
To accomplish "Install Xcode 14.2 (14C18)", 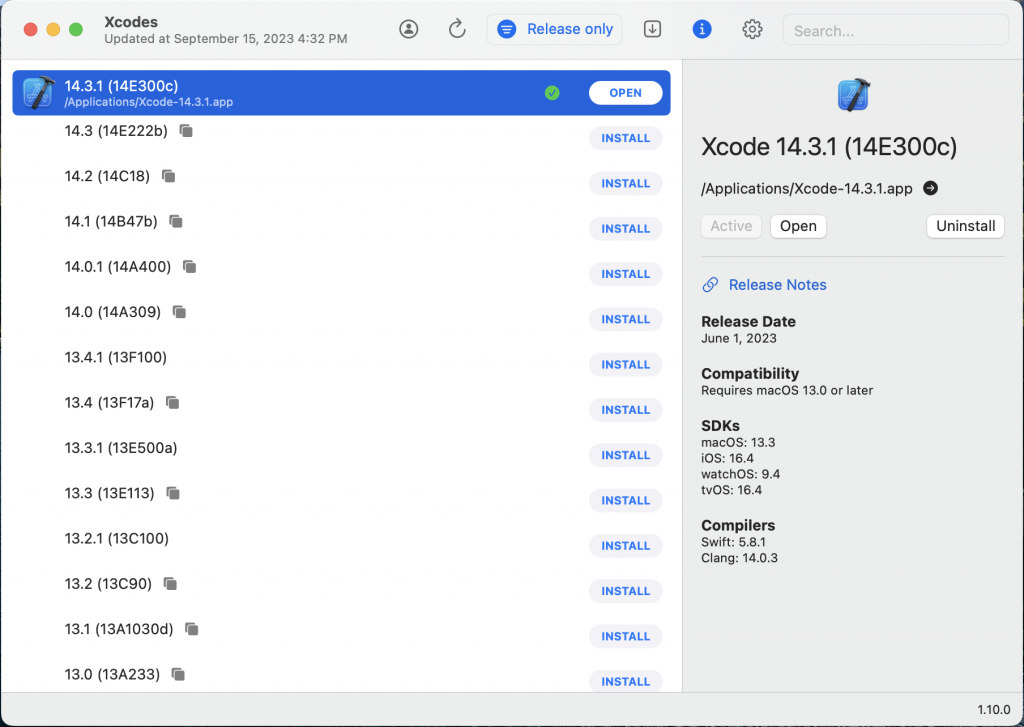I will point(626,184).
